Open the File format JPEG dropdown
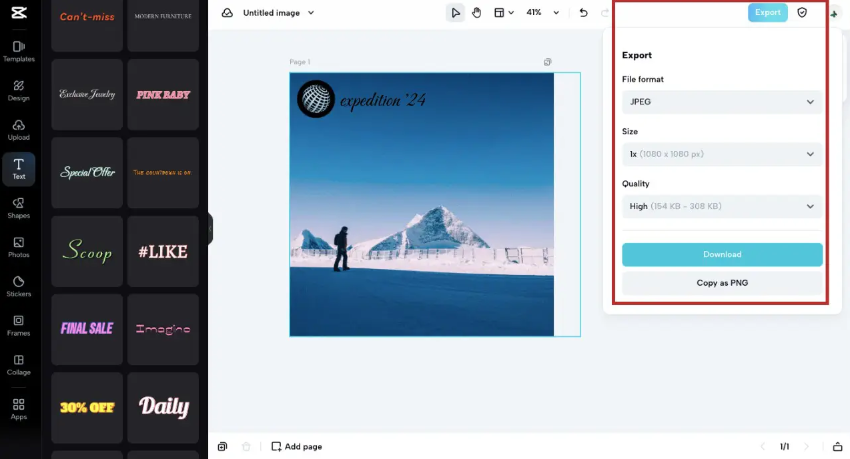 (722, 102)
